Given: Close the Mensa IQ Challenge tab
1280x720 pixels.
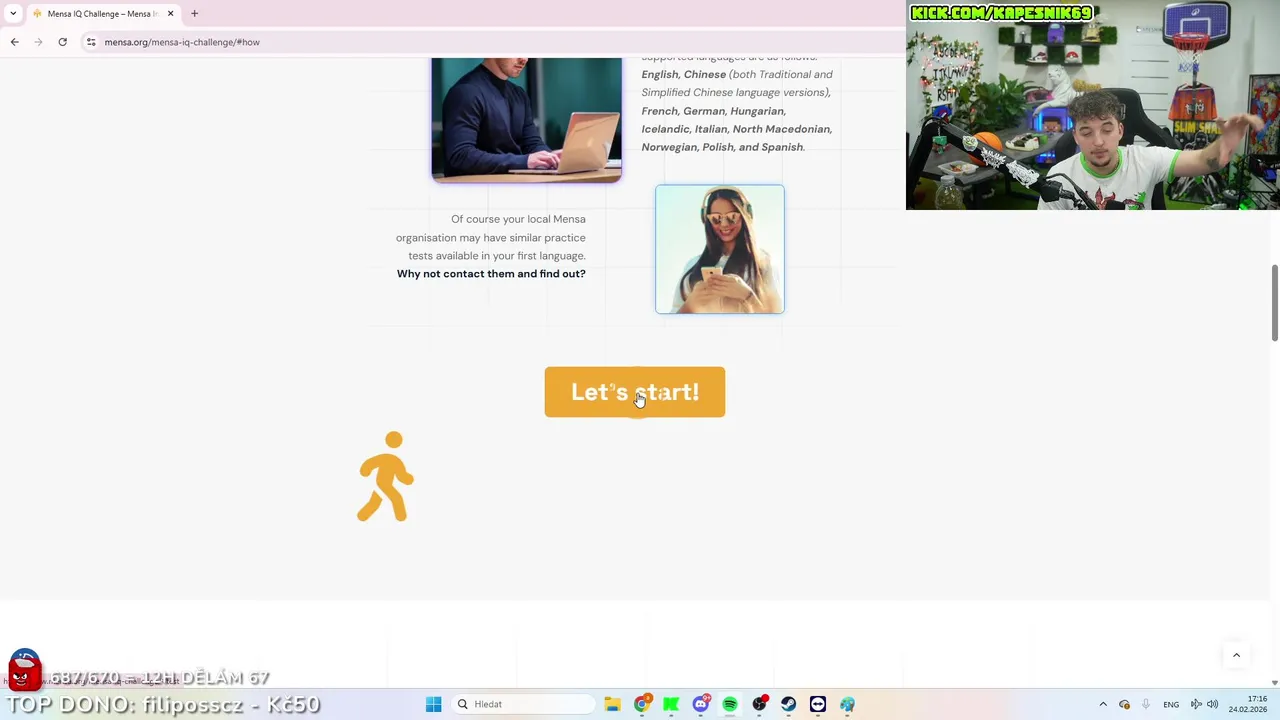Looking at the screenshot, I should [170, 14].
